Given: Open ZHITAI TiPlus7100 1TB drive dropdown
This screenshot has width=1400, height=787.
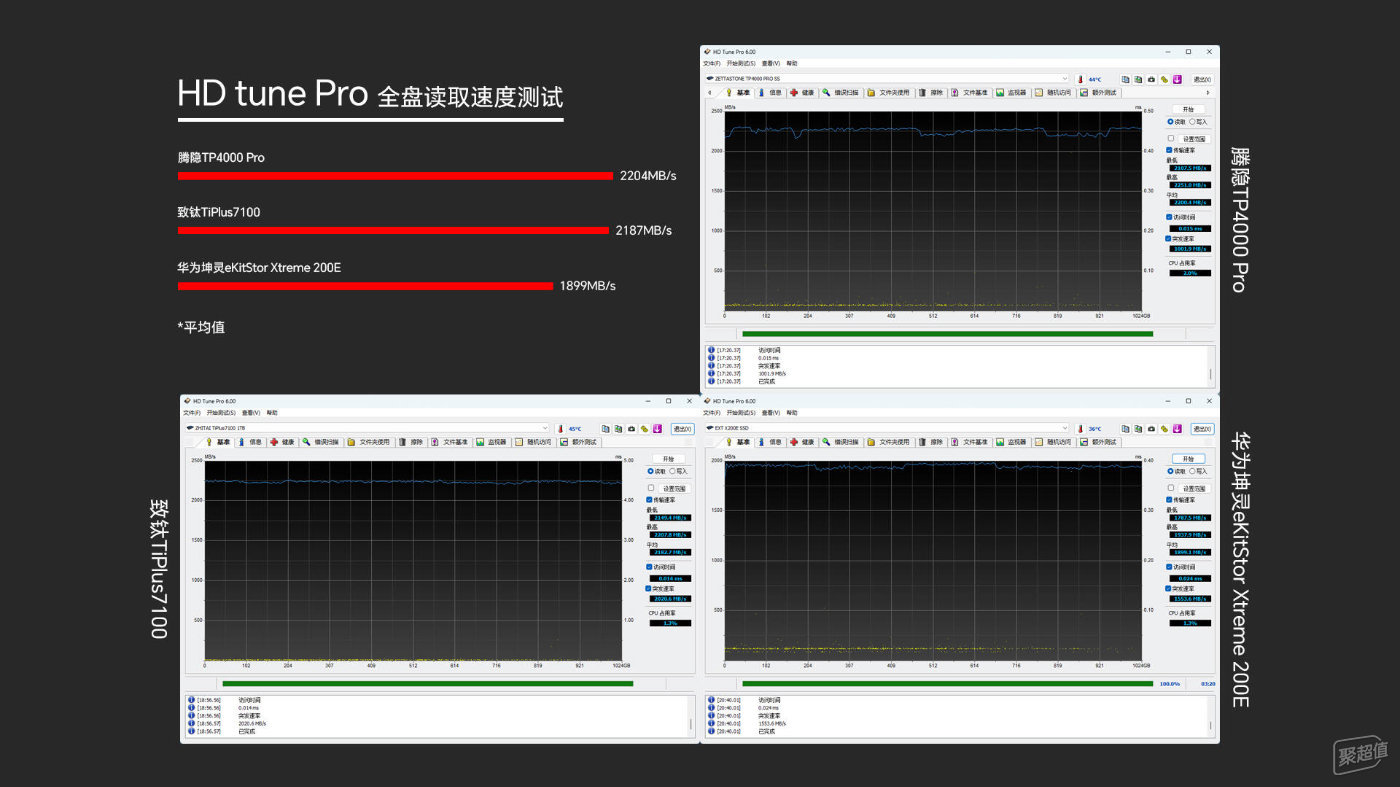Looking at the screenshot, I should point(367,429).
